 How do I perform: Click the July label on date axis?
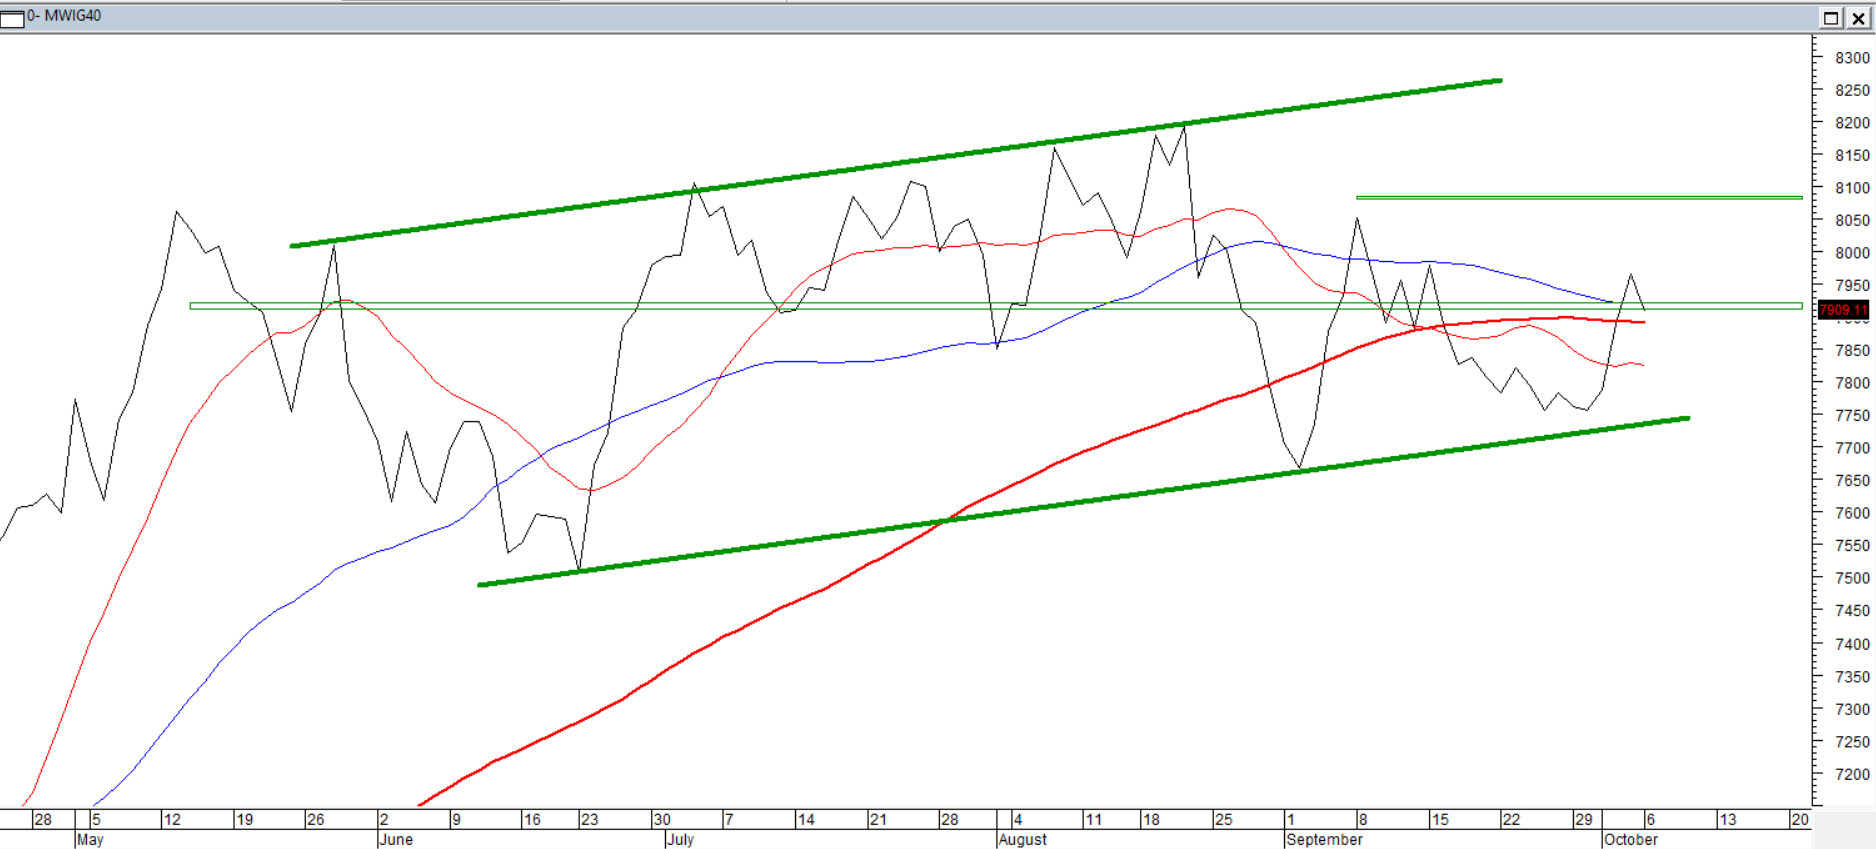click(x=680, y=839)
